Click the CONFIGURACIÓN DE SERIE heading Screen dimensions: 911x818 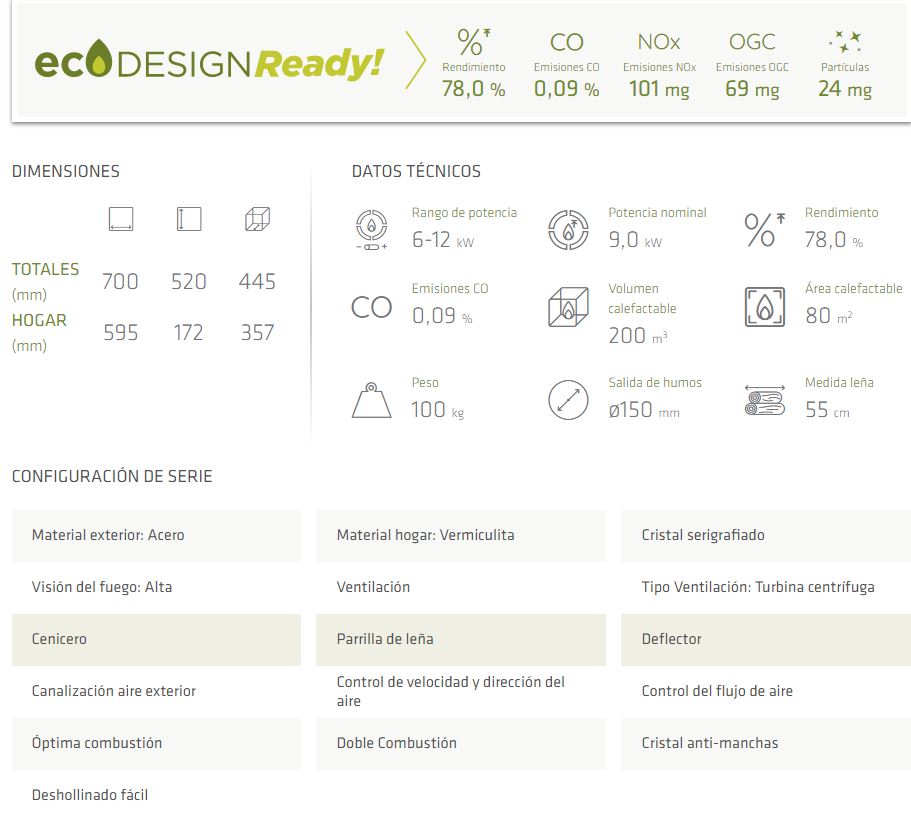(112, 476)
